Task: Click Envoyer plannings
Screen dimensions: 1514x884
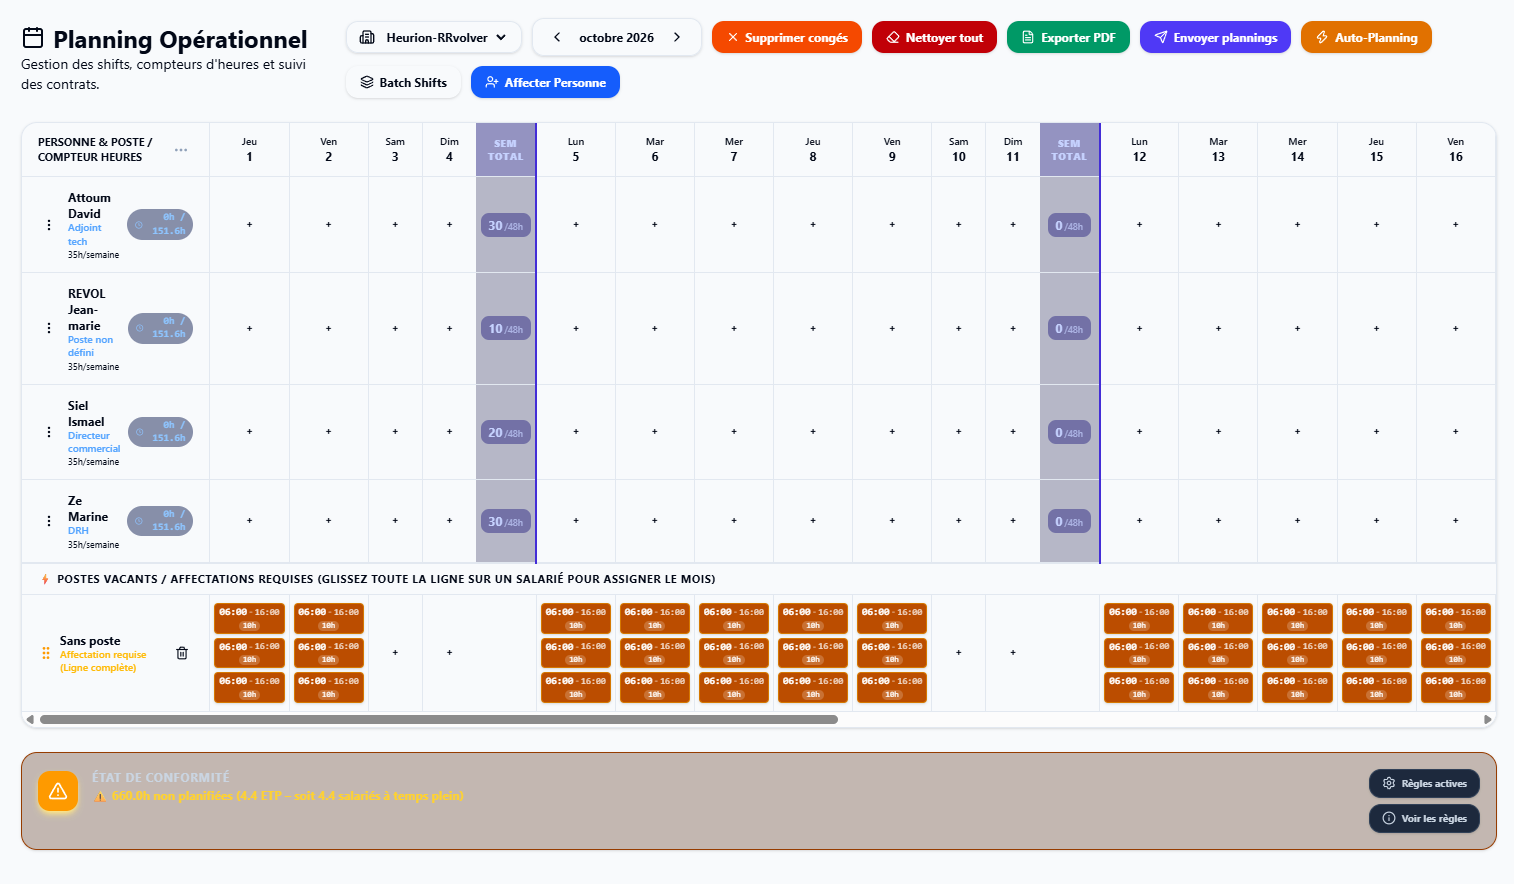Action: (x=1215, y=38)
